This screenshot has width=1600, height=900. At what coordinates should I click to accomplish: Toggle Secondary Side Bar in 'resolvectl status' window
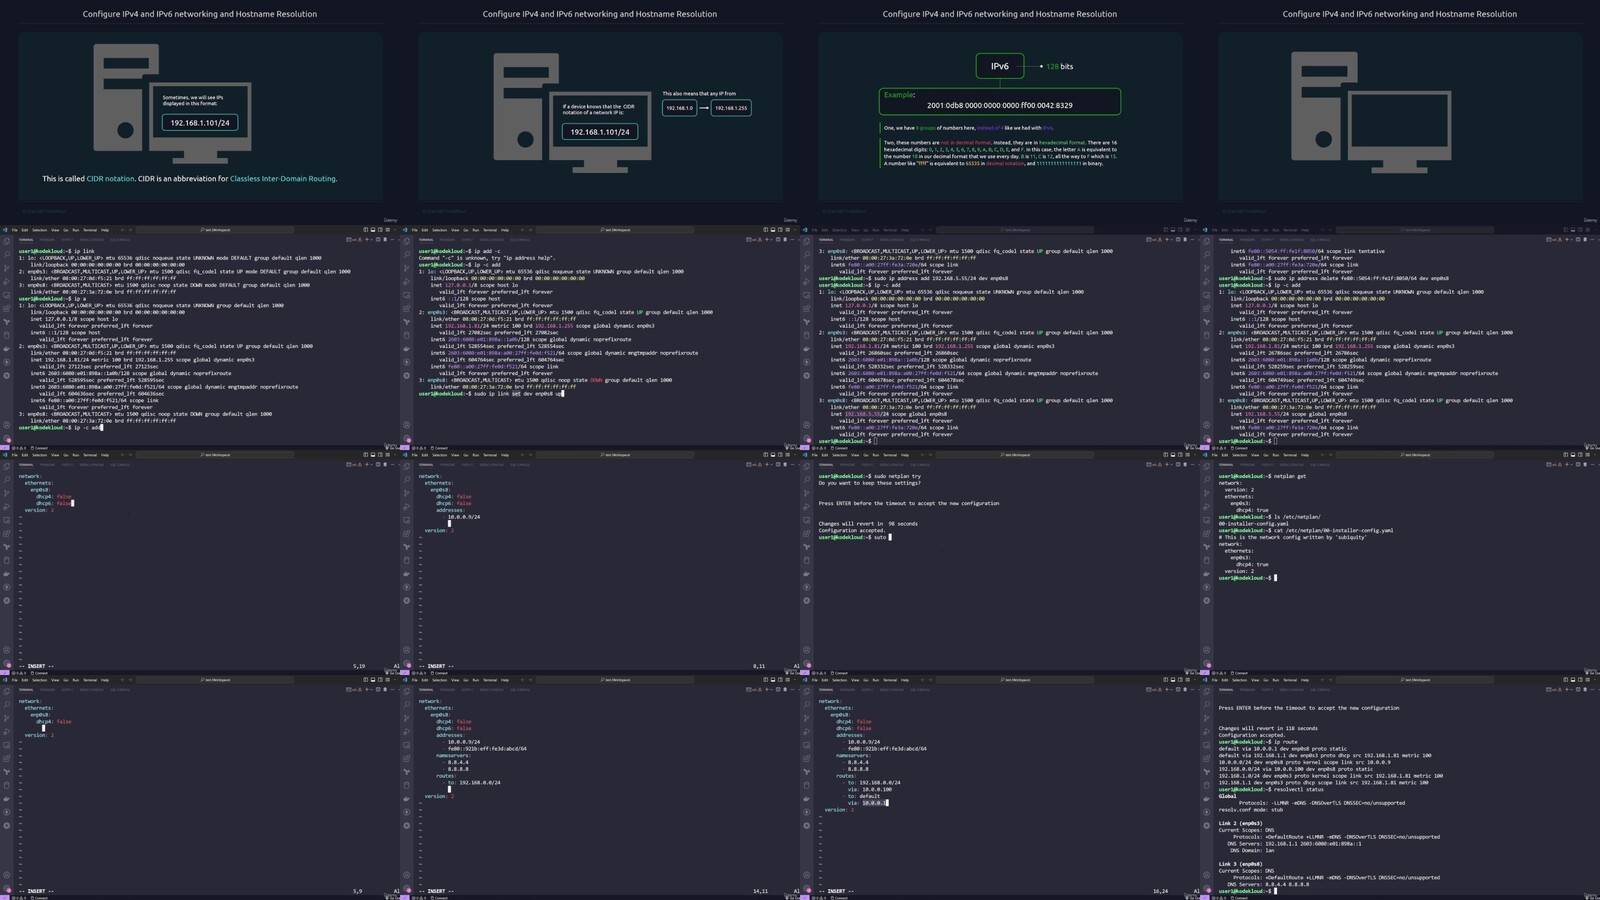[x=1579, y=680]
